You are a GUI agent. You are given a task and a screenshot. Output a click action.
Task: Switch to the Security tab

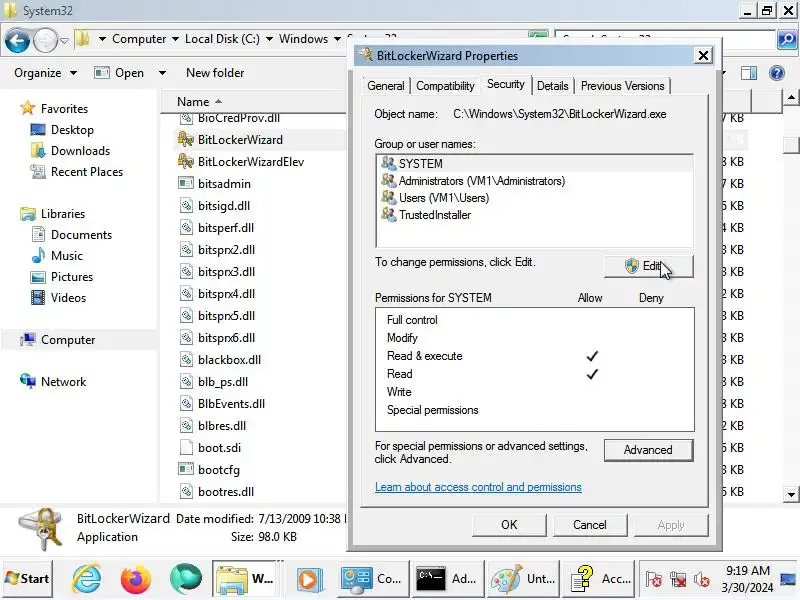(x=505, y=84)
